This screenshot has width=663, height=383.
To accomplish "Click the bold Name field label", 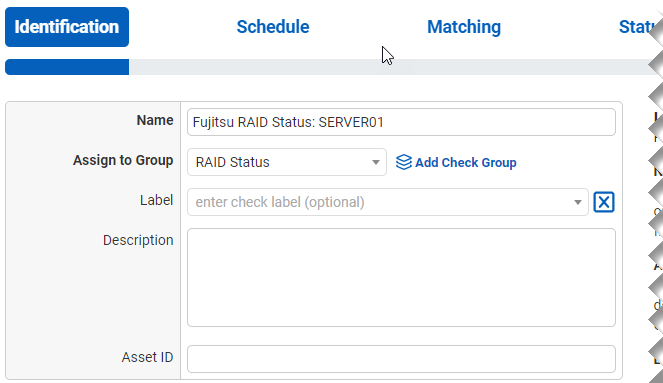I will (155, 120).
